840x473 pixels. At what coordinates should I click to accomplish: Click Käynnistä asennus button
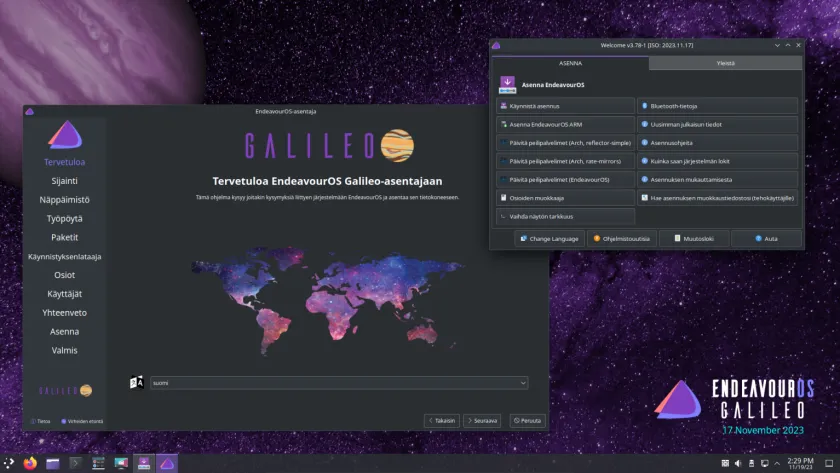pos(565,106)
